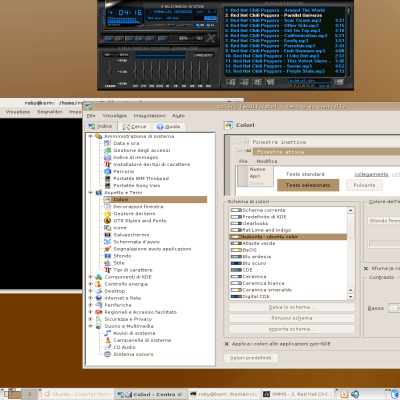Click Valori predefiniti button
This screenshot has height=400, width=400.
tap(251, 358)
